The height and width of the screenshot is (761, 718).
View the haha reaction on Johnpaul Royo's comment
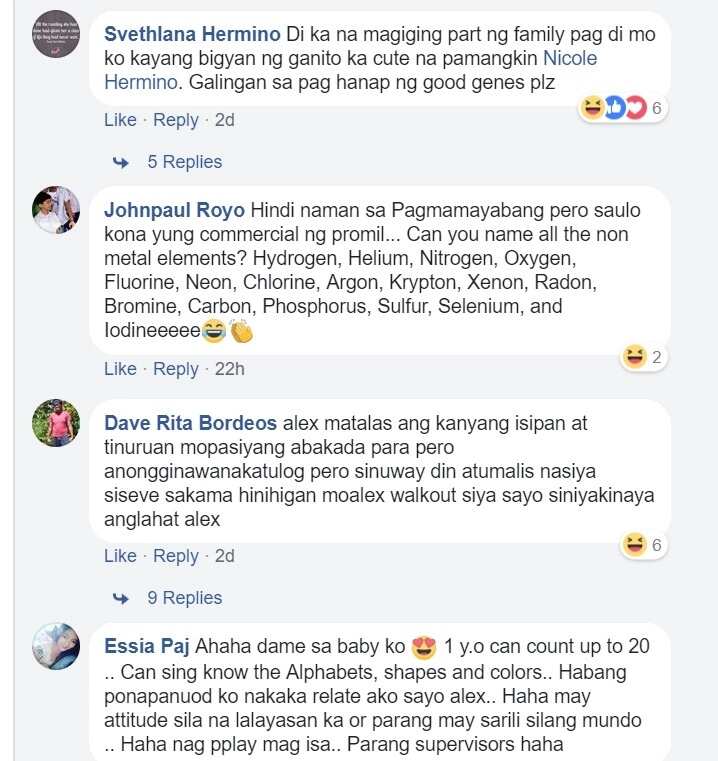(x=635, y=357)
